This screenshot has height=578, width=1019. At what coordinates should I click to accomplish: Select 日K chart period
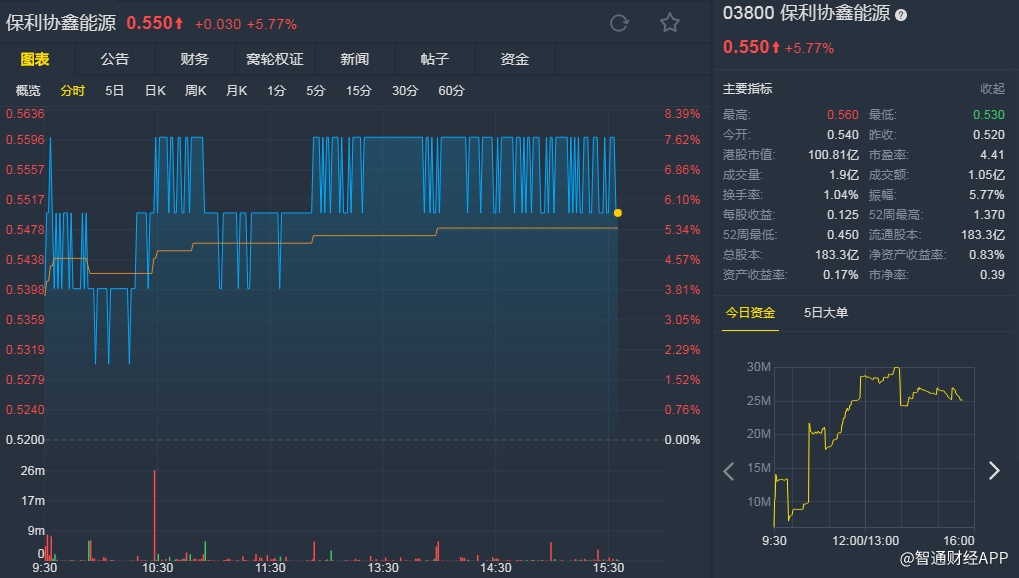[x=155, y=90]
